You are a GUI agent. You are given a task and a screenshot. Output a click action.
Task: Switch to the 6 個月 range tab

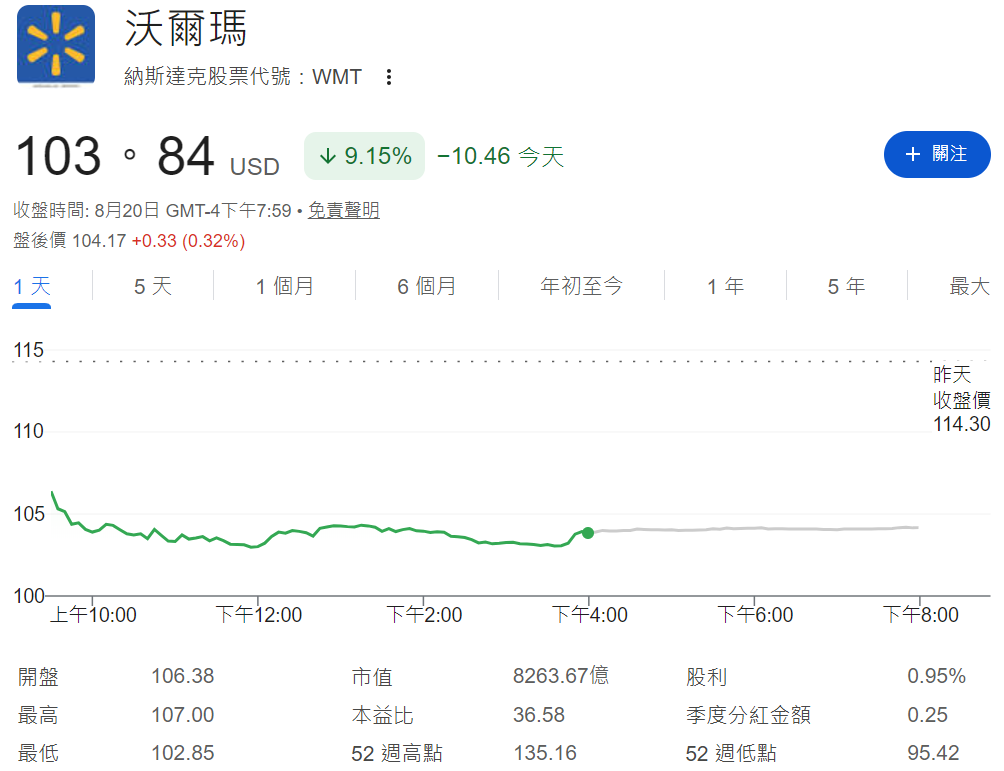pos(426,286)
